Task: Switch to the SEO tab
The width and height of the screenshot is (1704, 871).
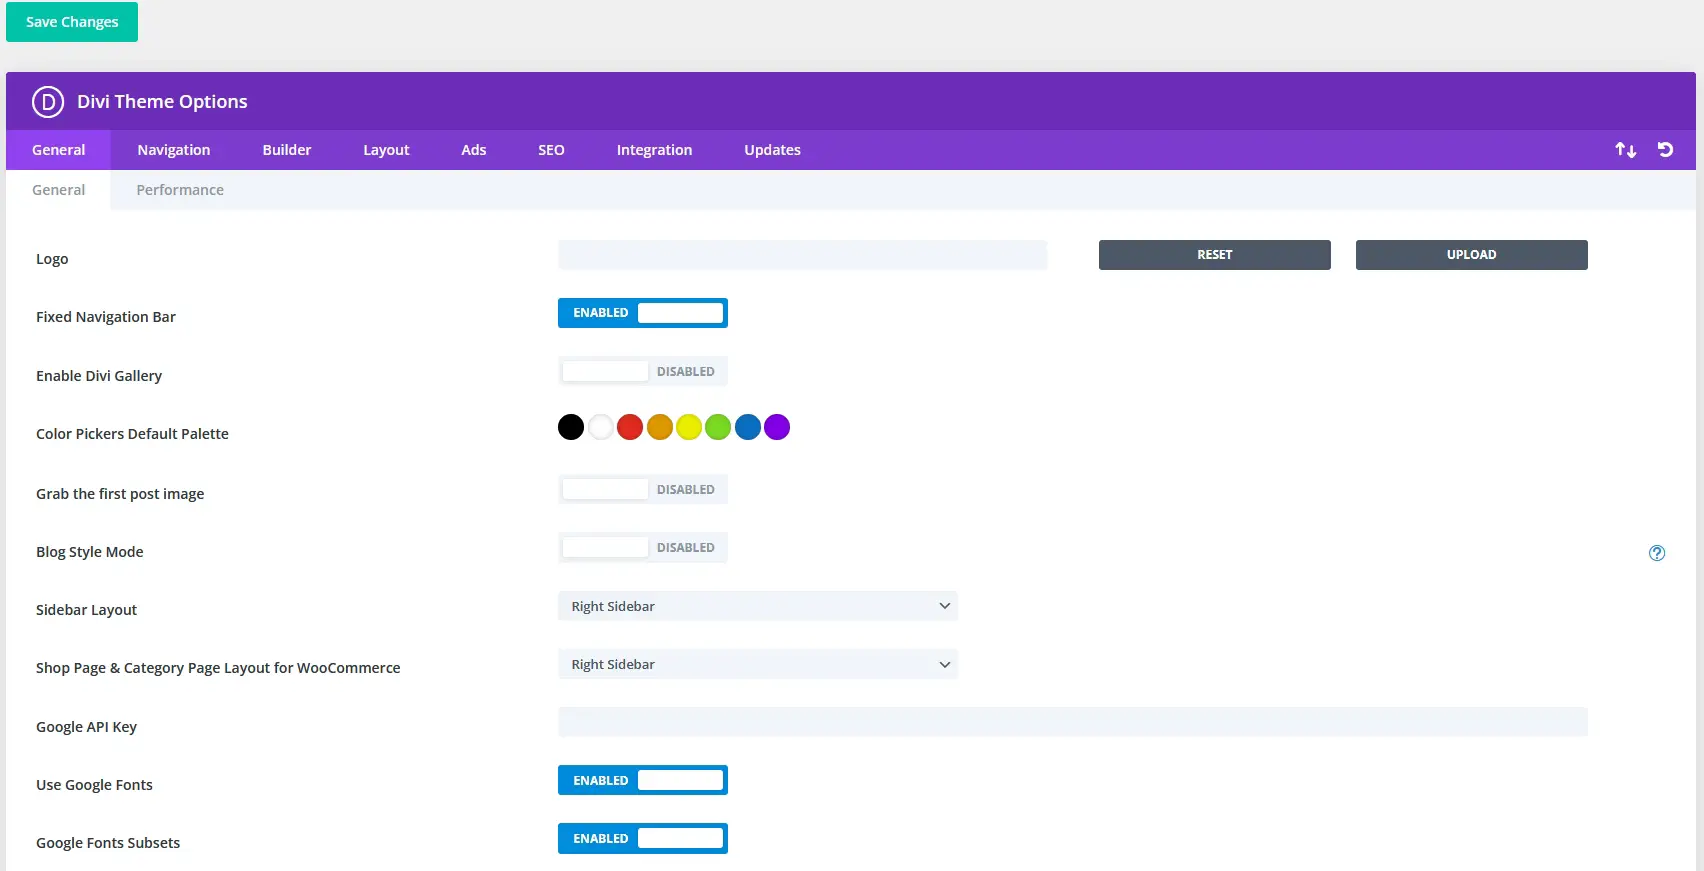Action: 551,150
